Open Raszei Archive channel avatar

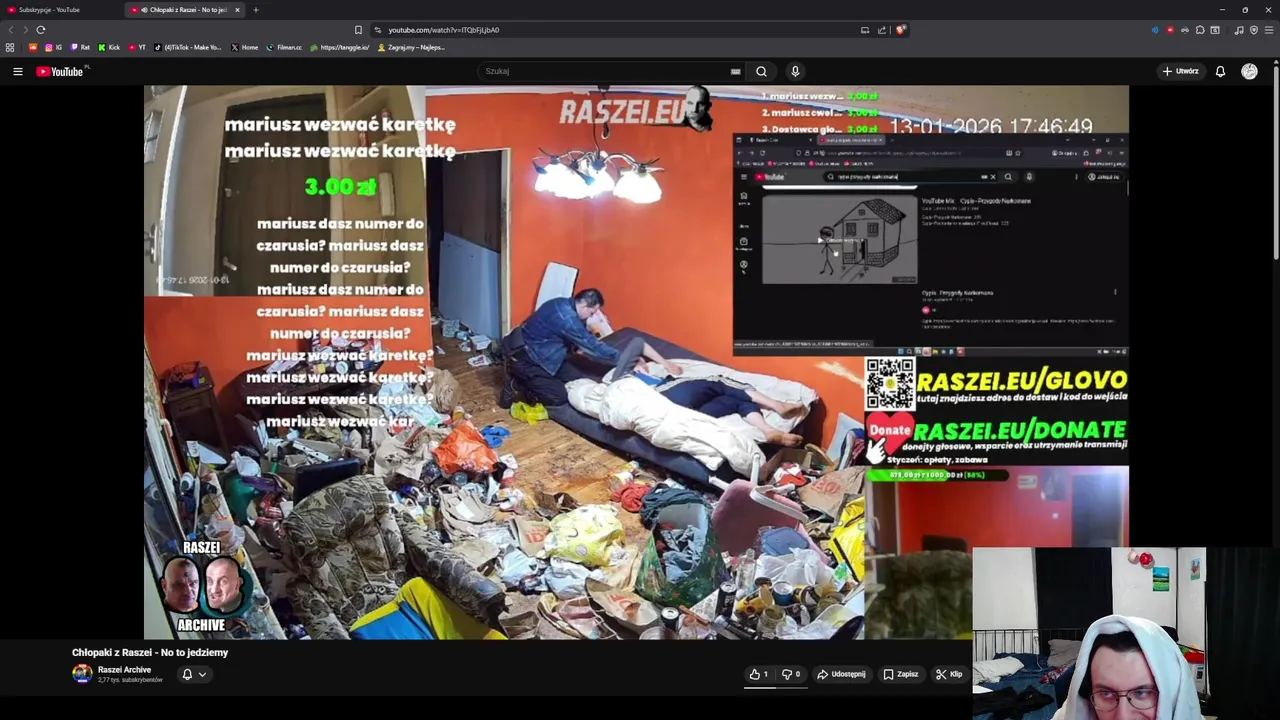(82, 674)
